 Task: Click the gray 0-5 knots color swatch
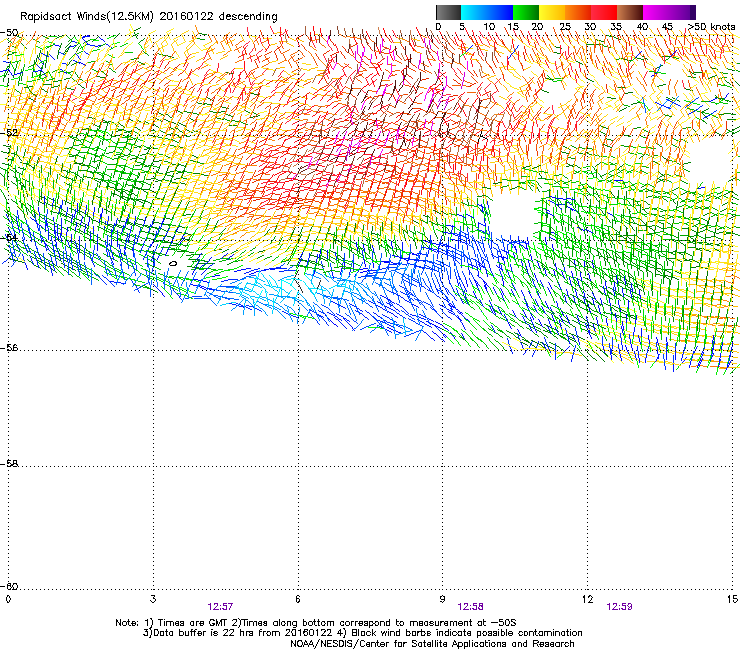pos(448,12)
